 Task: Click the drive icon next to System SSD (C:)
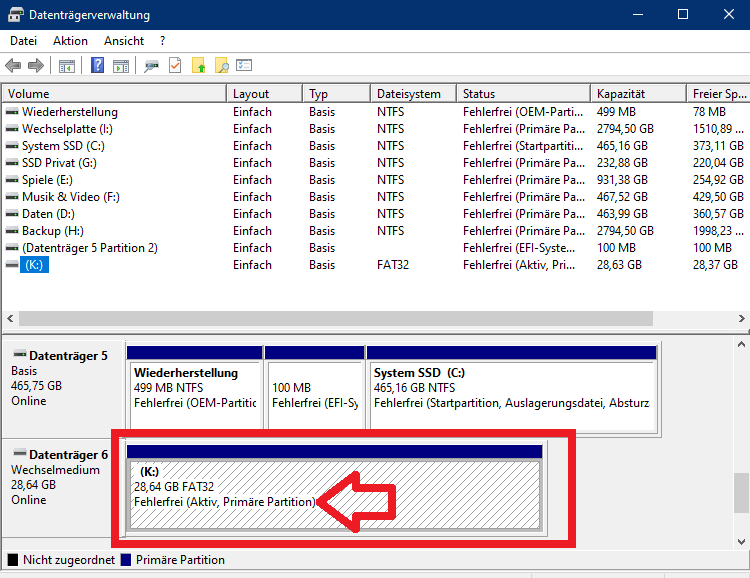point(12,145)
